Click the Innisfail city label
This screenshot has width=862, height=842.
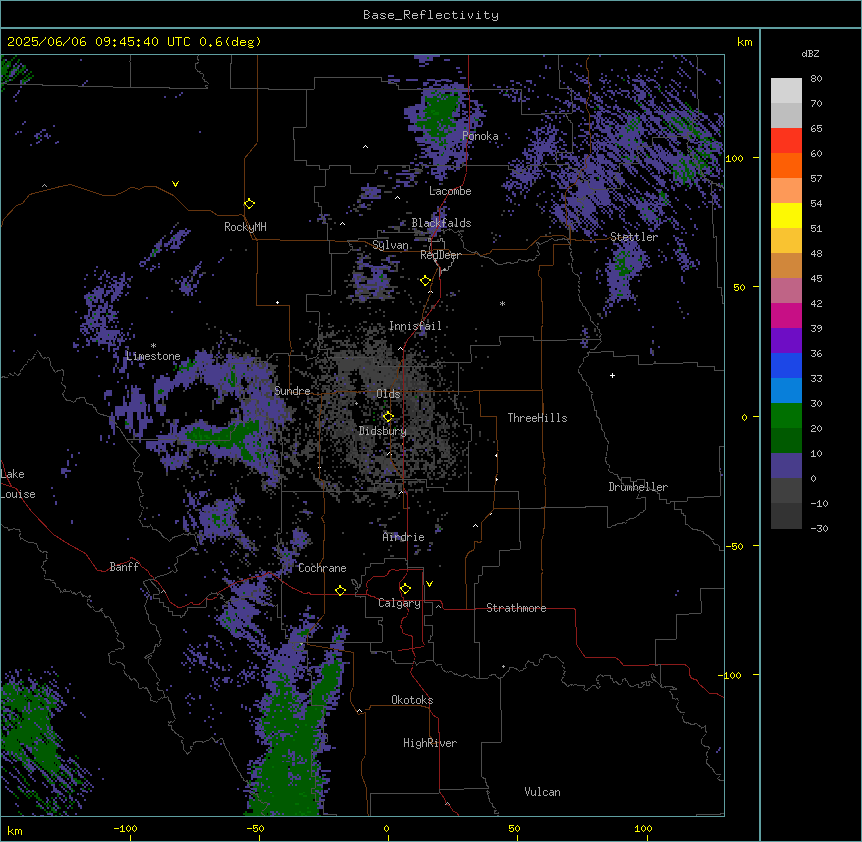pos(415,326)
